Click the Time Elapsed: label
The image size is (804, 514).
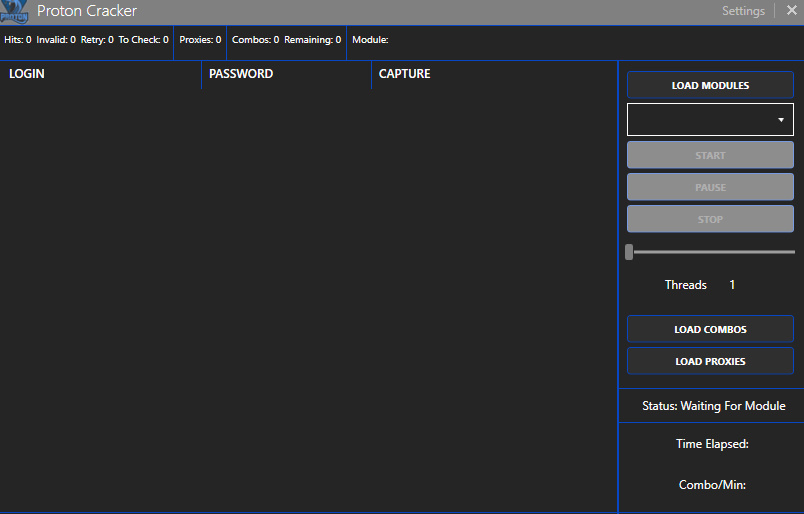[712, 444]
